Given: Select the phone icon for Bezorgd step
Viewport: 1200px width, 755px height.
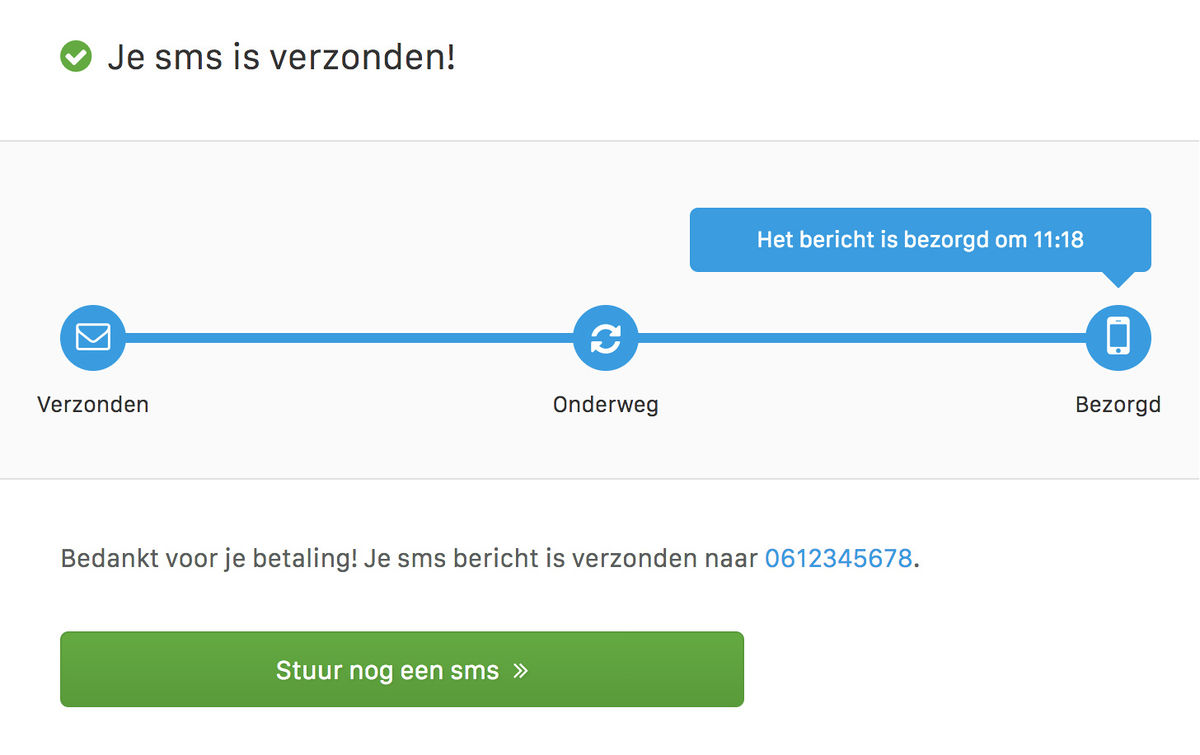Looking at the screenshot, I should 1118,338.
